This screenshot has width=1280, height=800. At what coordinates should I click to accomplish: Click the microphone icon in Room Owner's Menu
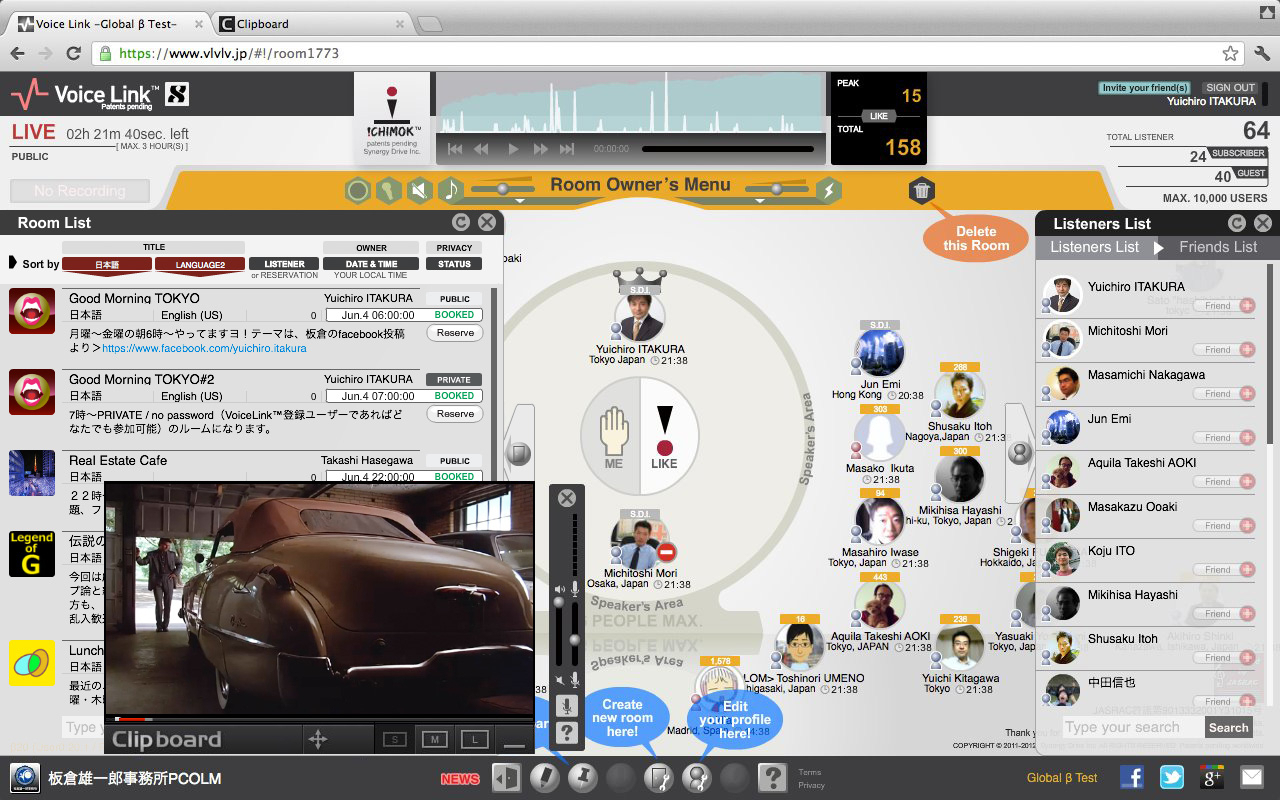pos(388,190)
